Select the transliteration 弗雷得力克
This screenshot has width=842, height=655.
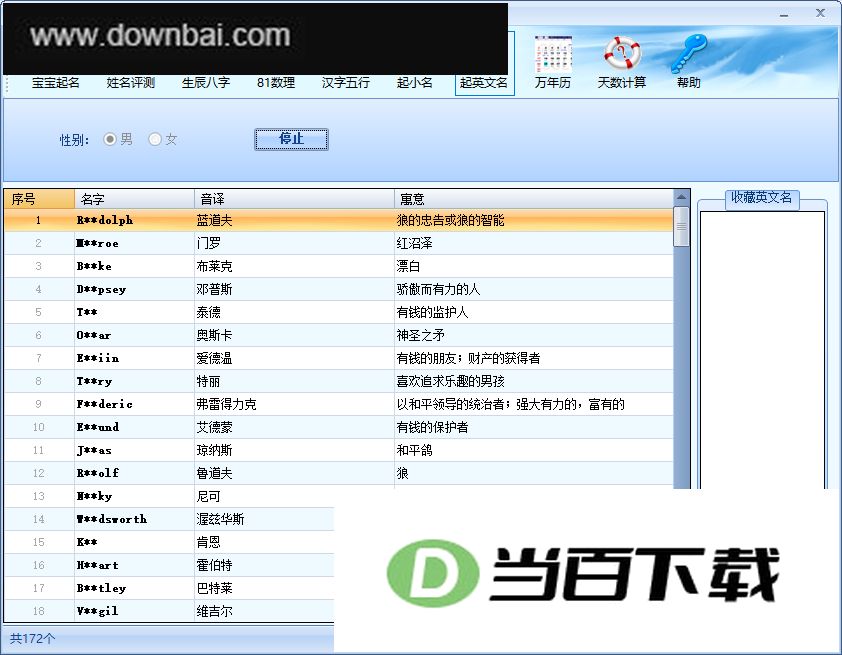226,404
